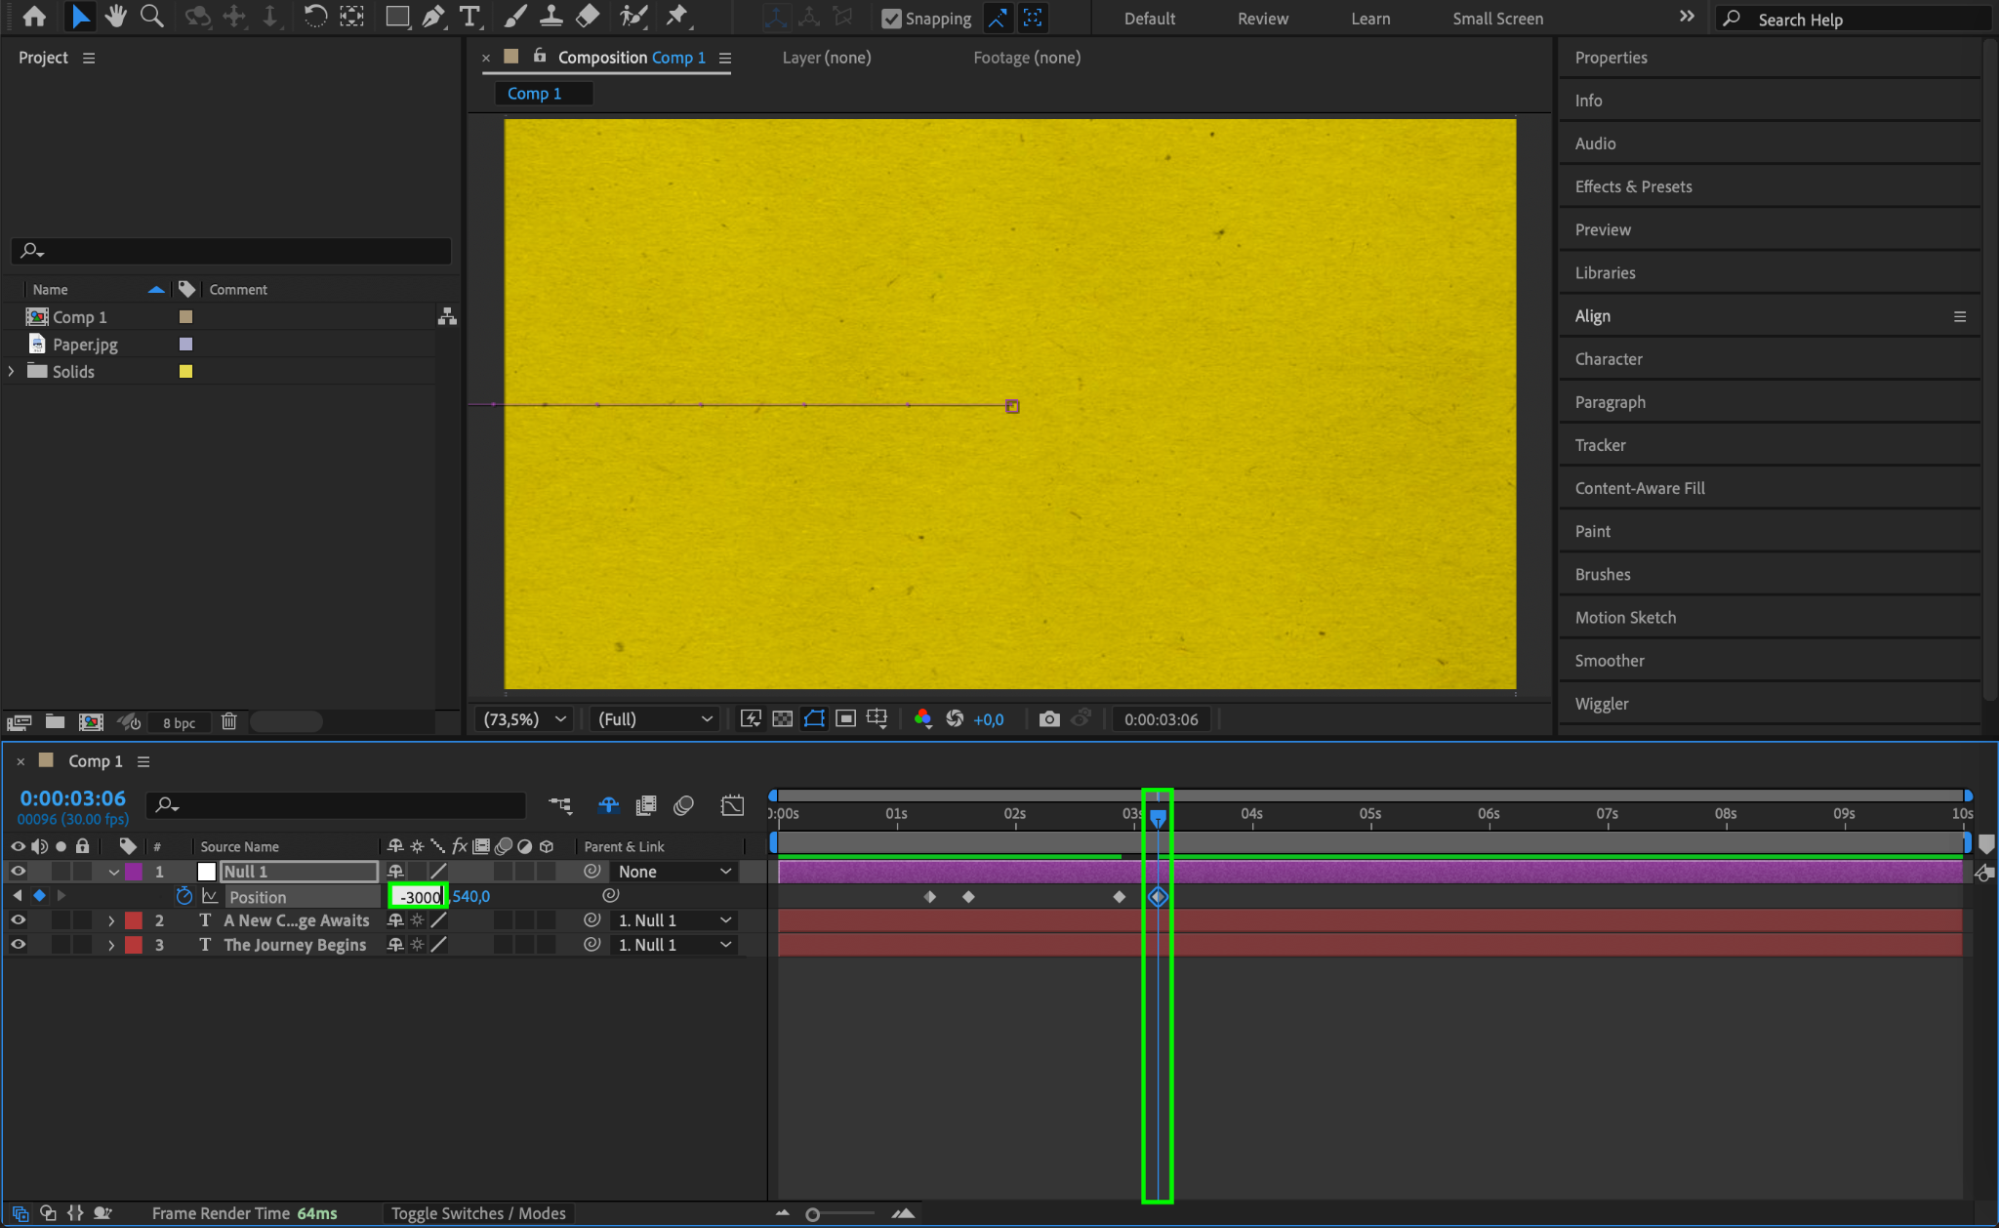1999x1228 pixels.
Task: Select the Horizontal Type tool
Action: point(469,16)
